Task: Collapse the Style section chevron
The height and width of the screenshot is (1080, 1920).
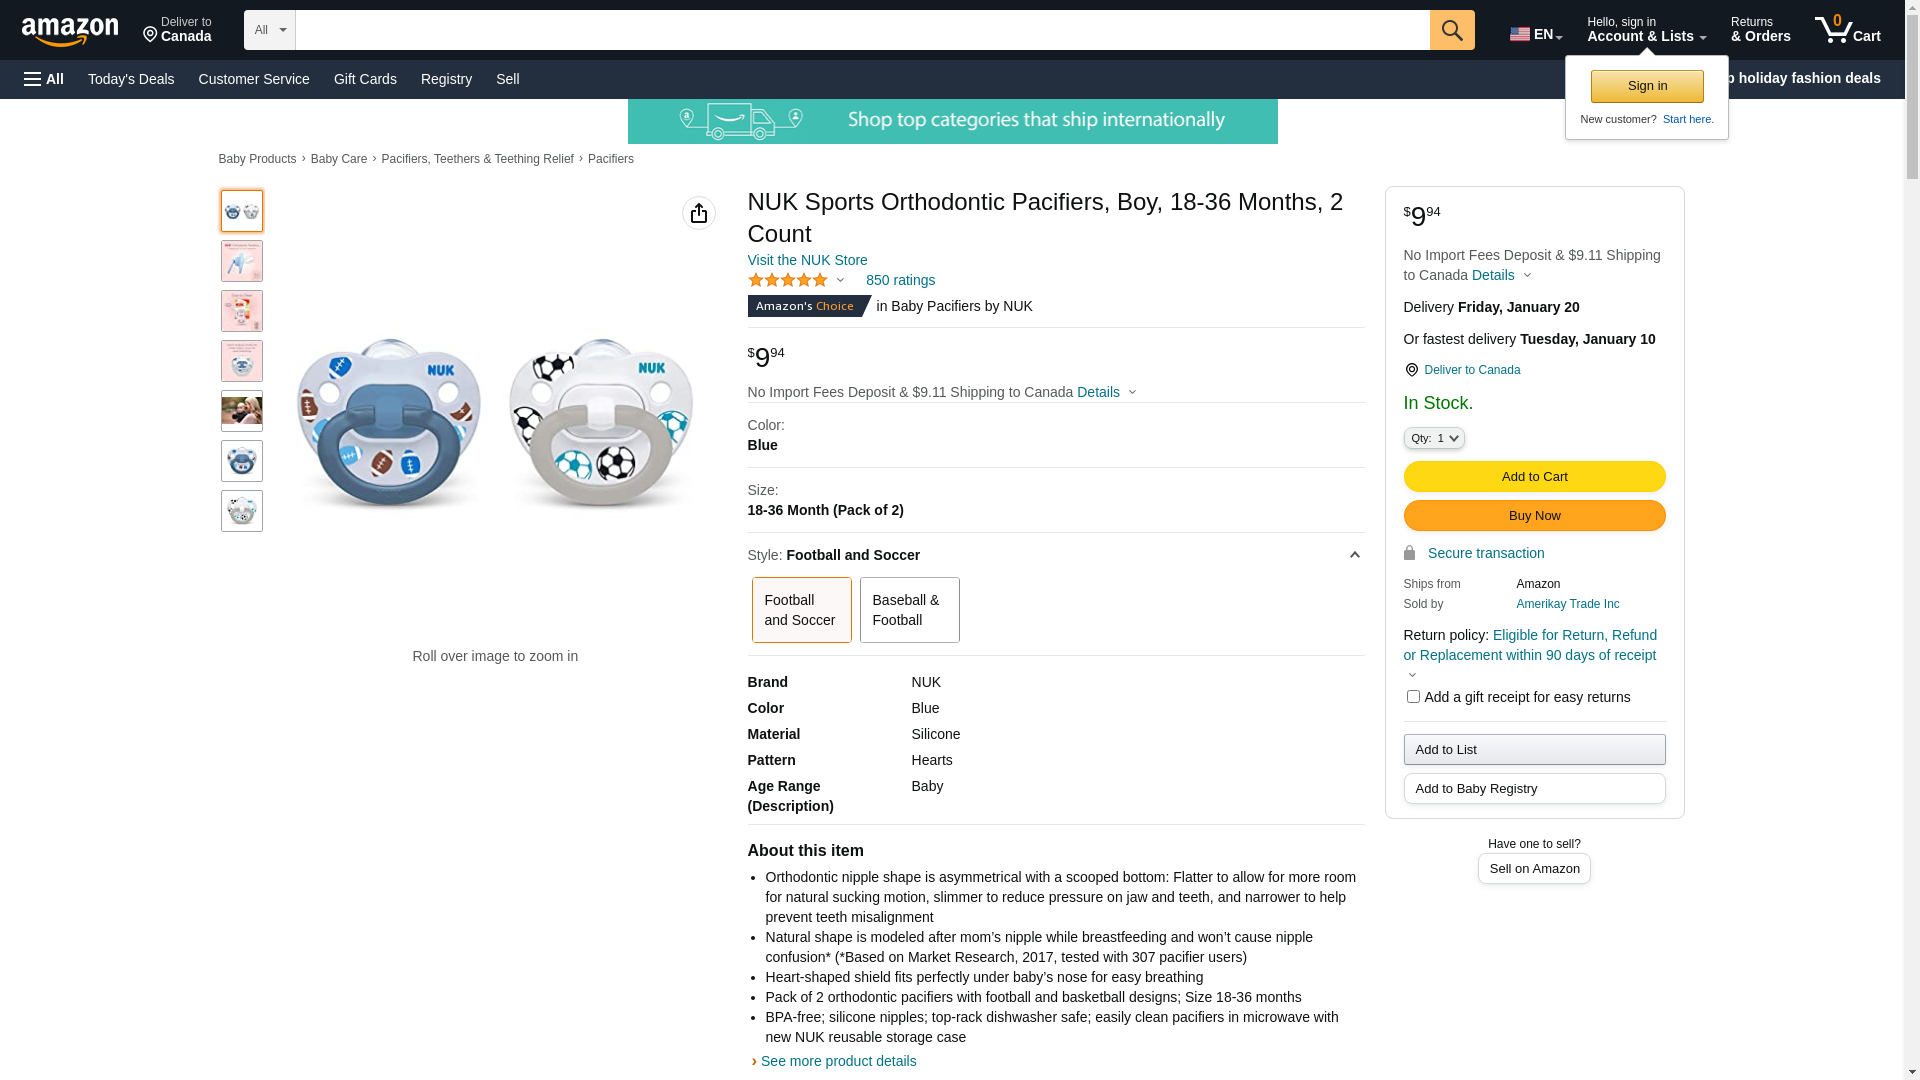Action: pyautogui.click(x=1354, y=555)
